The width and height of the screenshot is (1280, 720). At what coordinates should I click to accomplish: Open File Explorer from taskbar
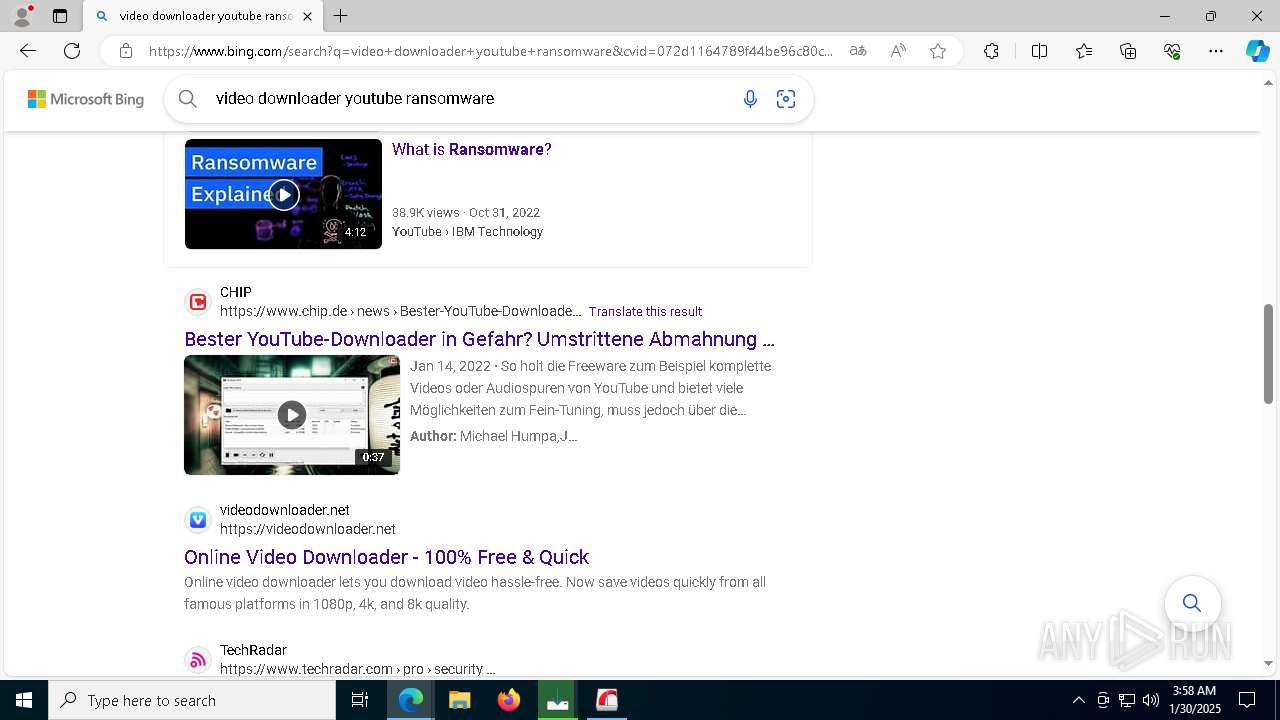point(459,700)
